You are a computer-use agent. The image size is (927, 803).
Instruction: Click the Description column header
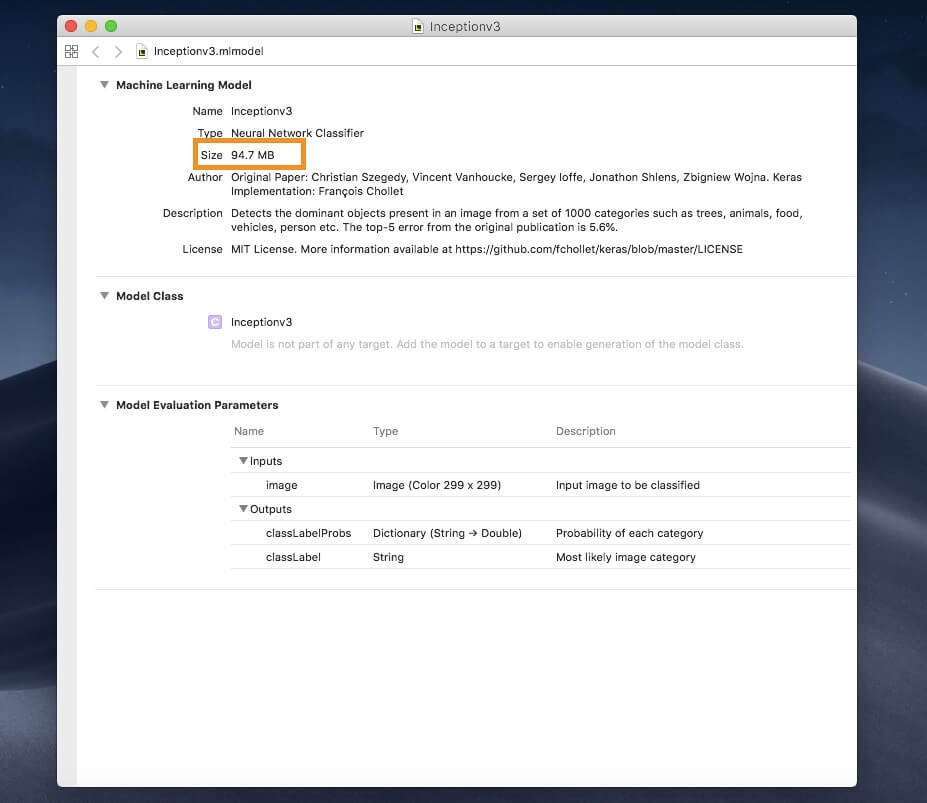(585, 431)
